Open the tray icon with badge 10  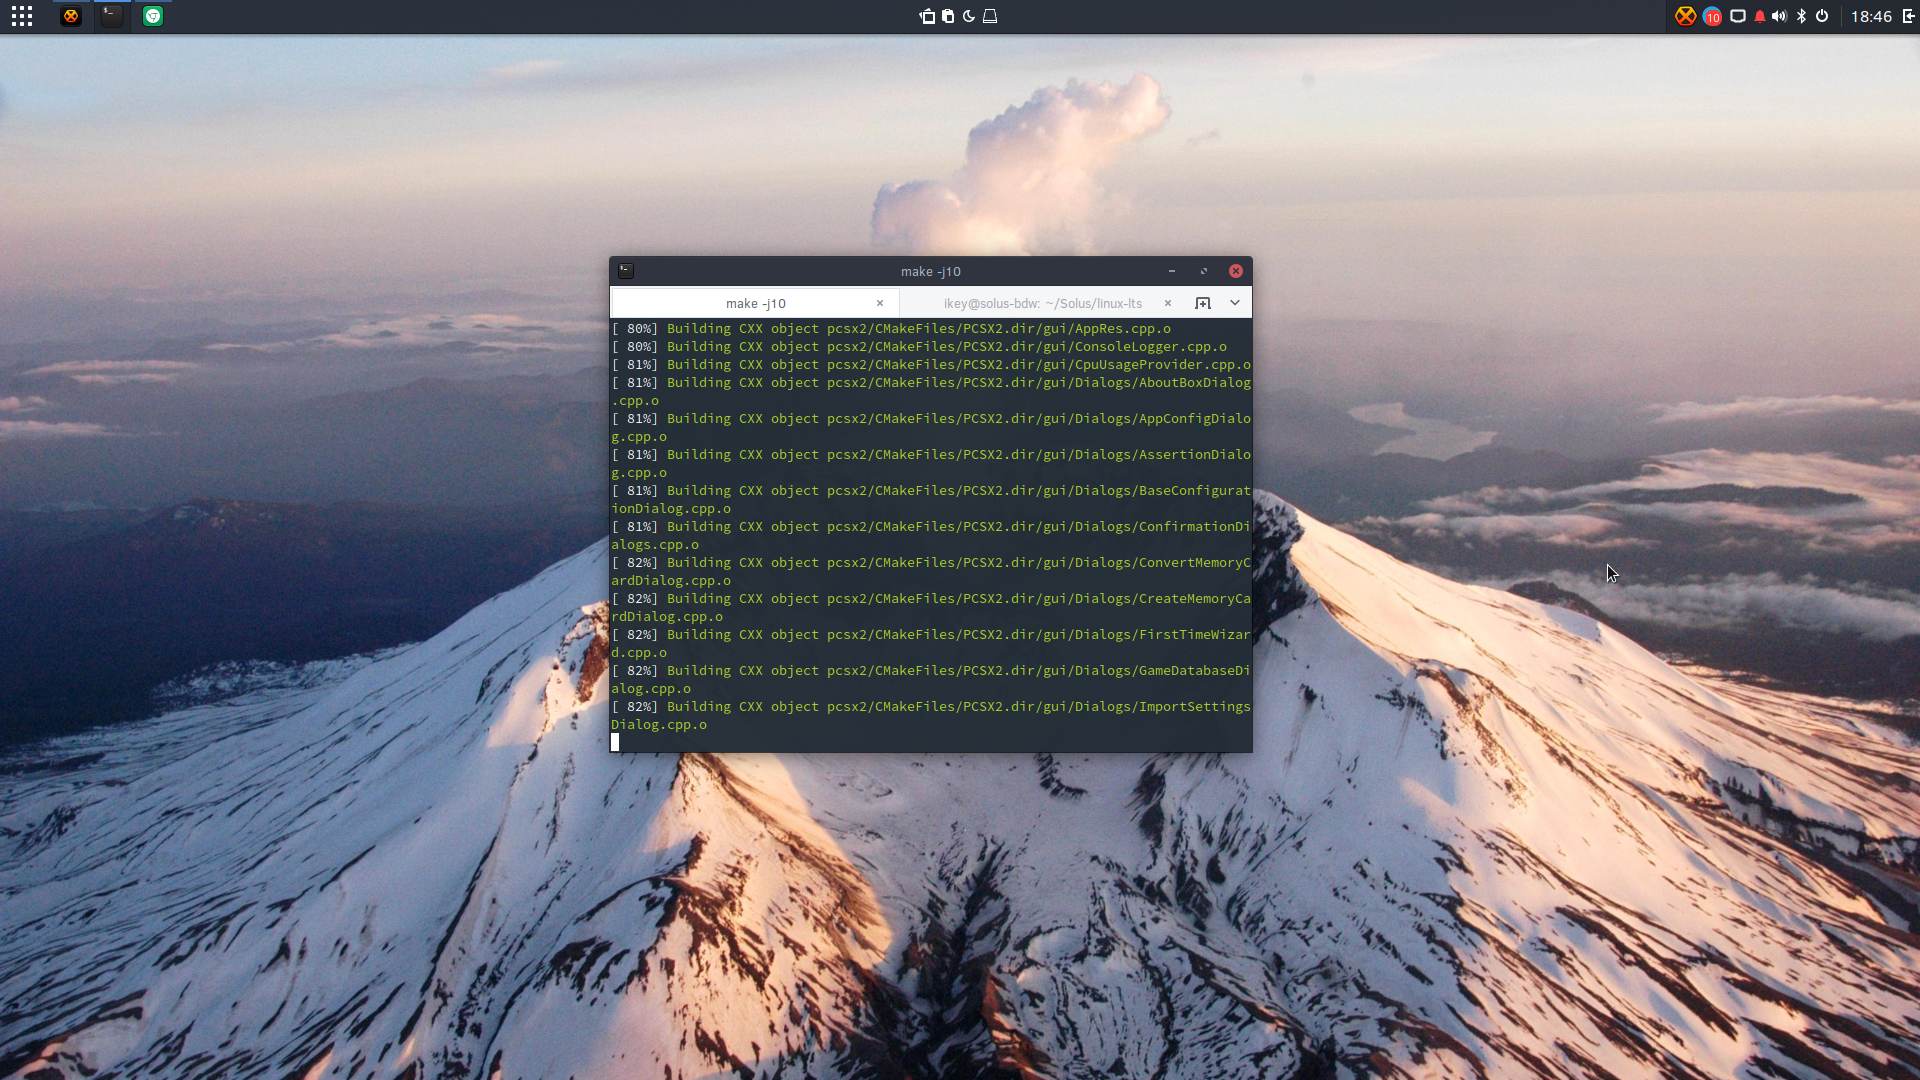(1712, 17)
